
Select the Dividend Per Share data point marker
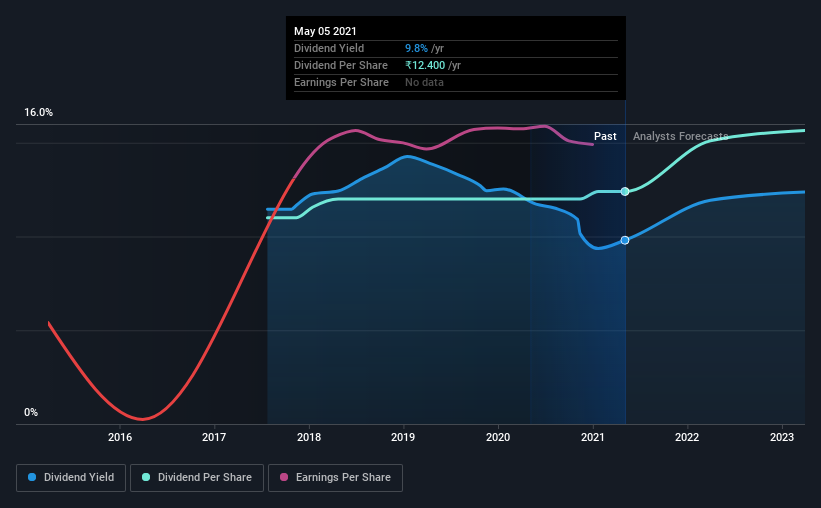click(625, 192)
